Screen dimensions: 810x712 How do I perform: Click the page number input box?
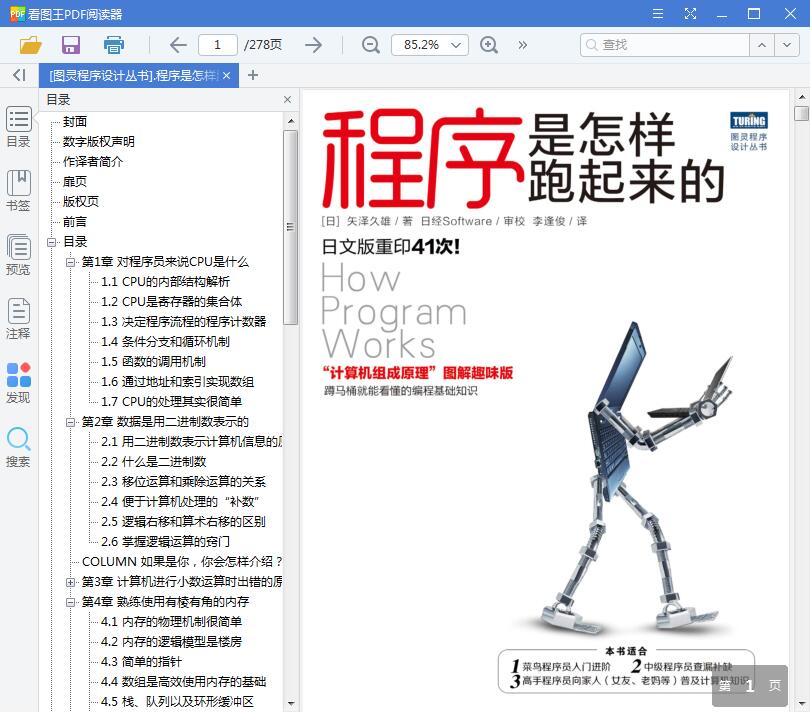[217, 45]
